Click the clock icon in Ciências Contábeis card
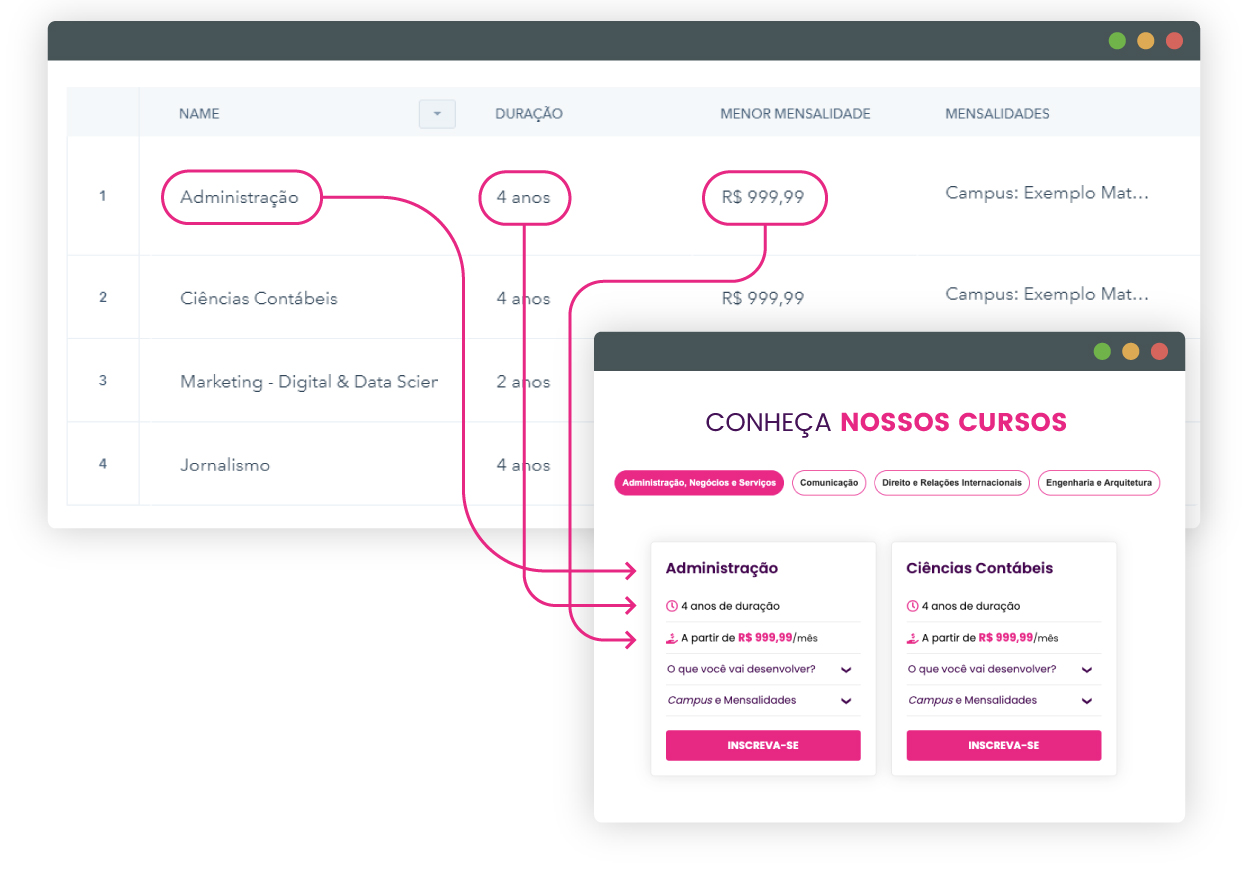Viewport: 1256px width, 882px height. [912, 606]
